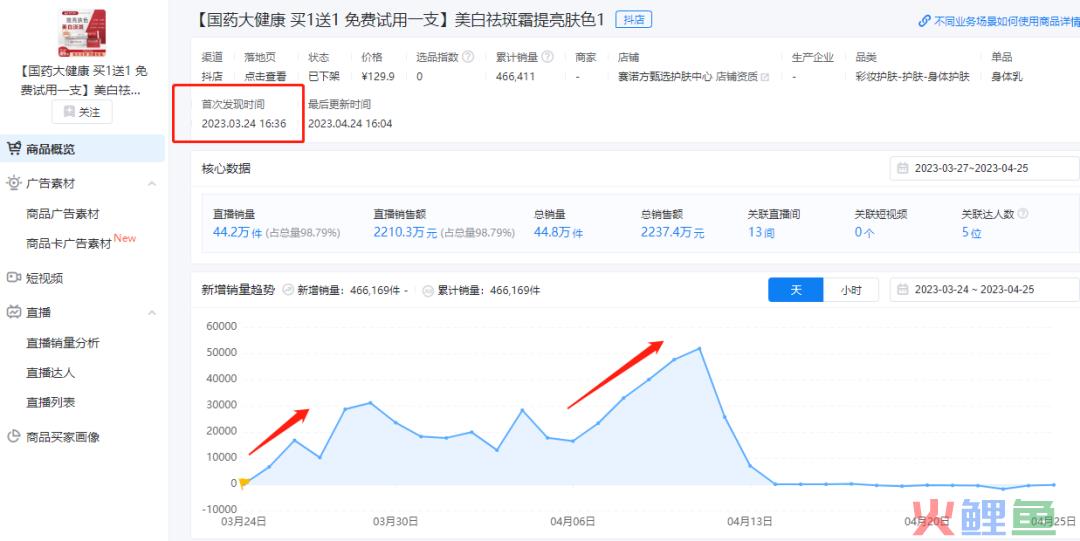This screenshot has width=1080, height=541.
Task: Click 身体乳 单品 value
Action: coord(1006,76)
